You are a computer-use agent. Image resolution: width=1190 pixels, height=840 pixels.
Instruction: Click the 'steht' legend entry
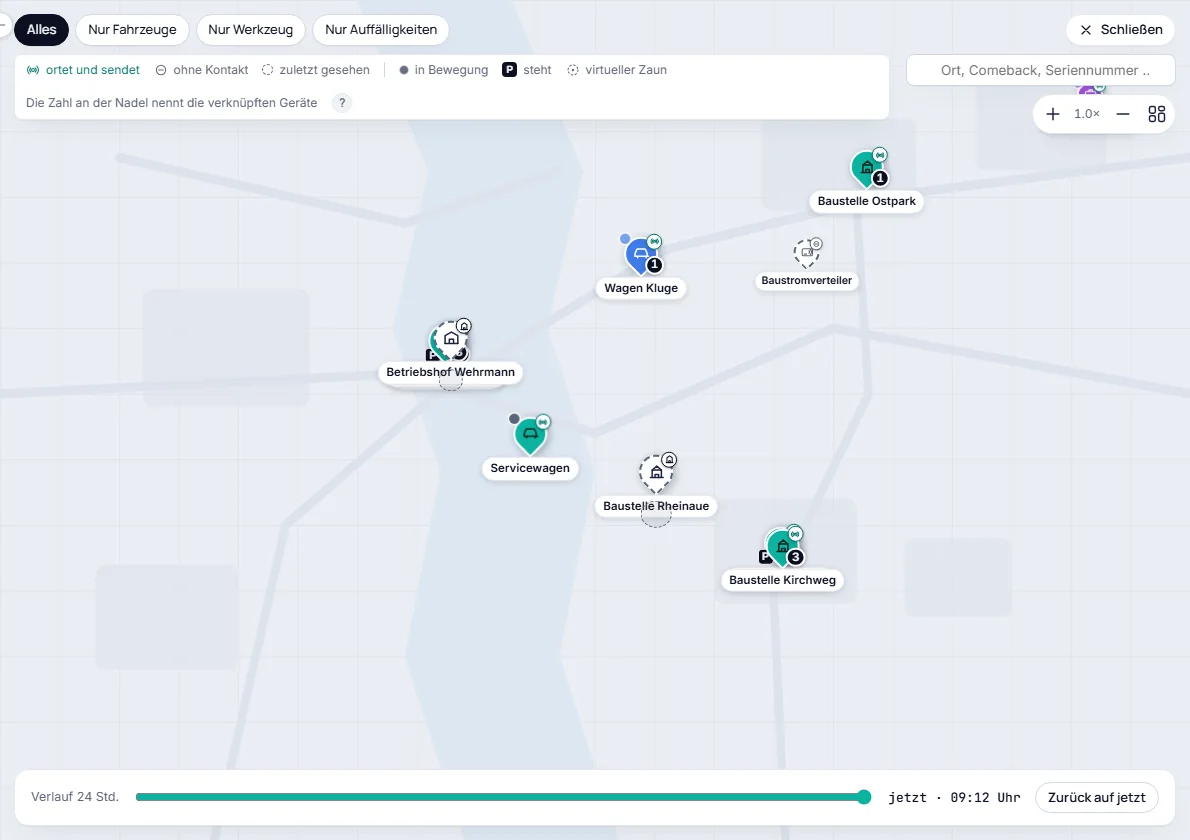coord(527,70)
